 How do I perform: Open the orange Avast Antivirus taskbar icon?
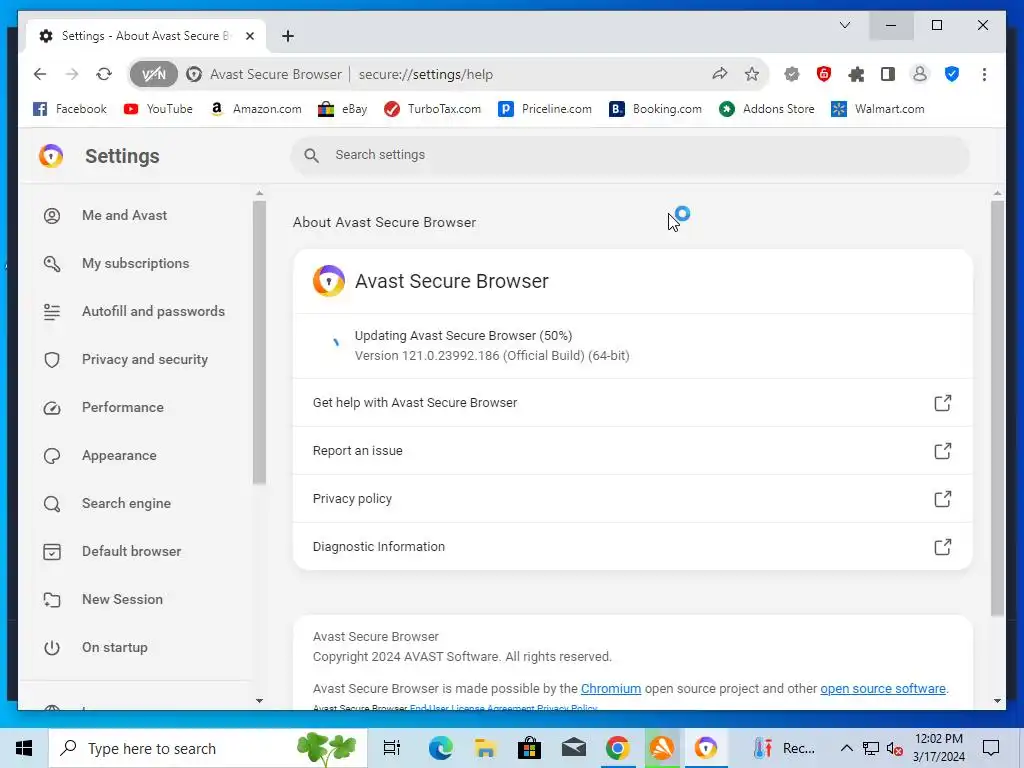(x=662, y=748)
